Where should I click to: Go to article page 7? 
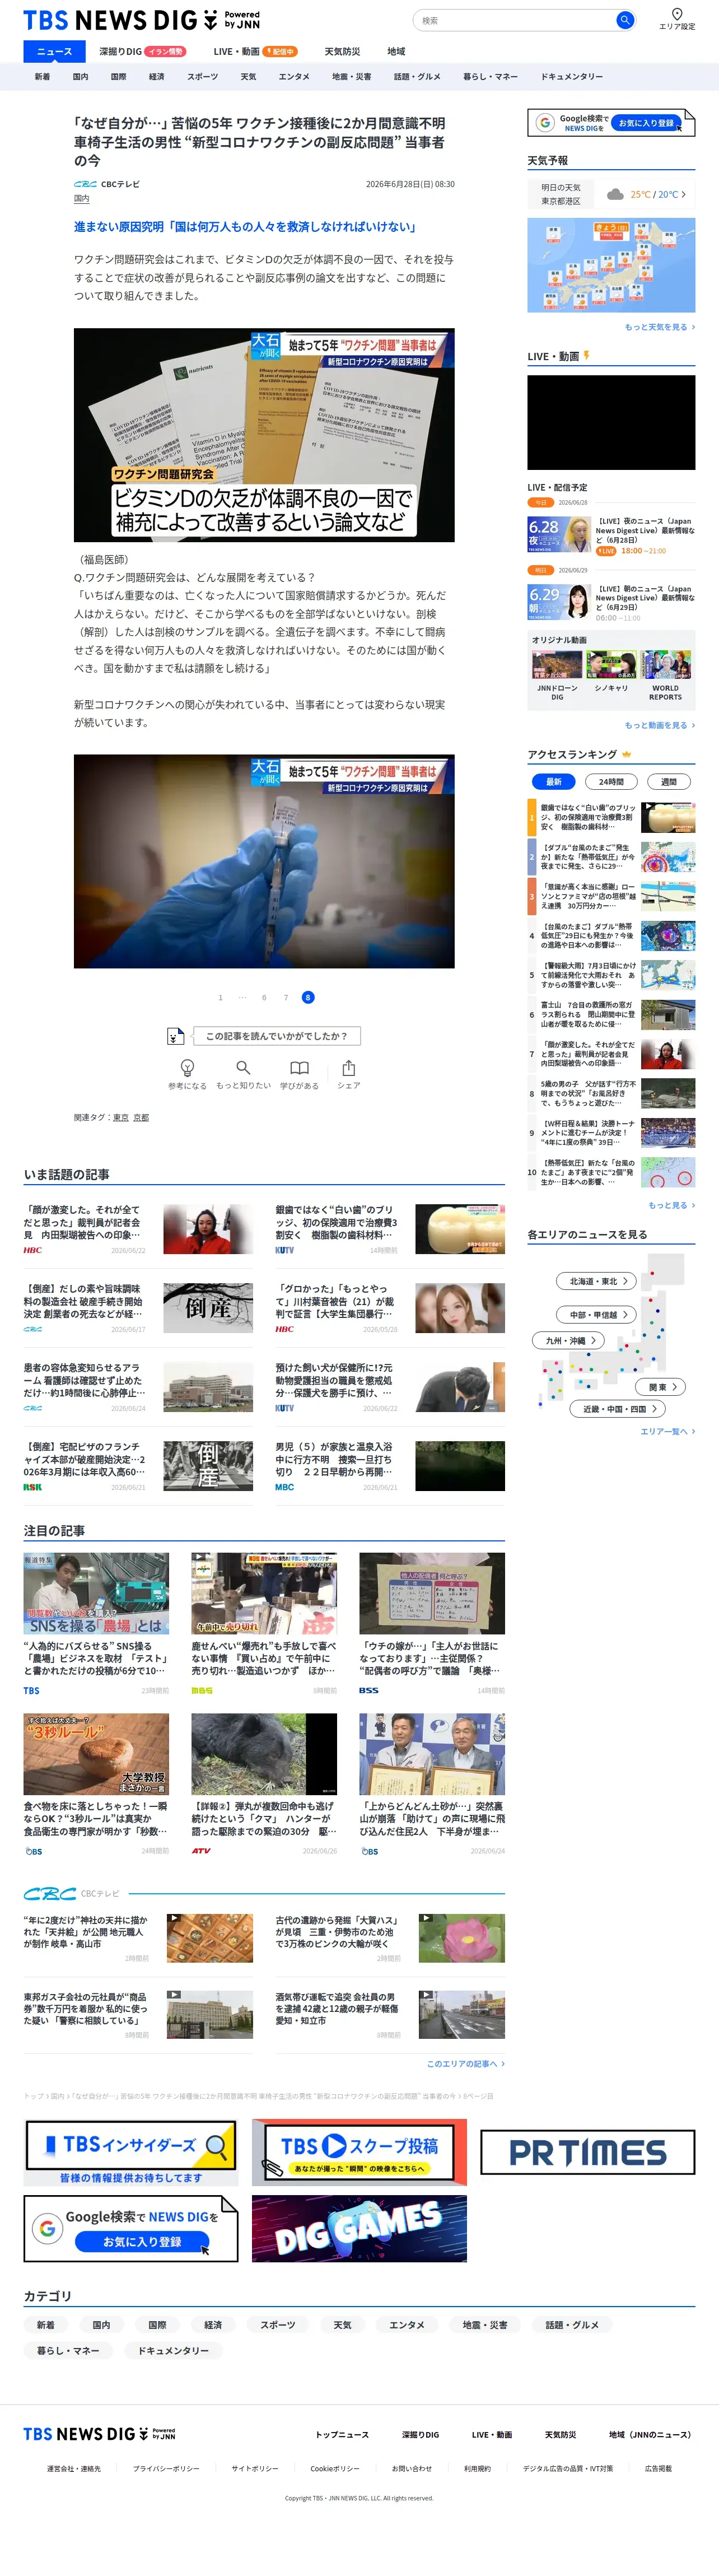point(286,997)
